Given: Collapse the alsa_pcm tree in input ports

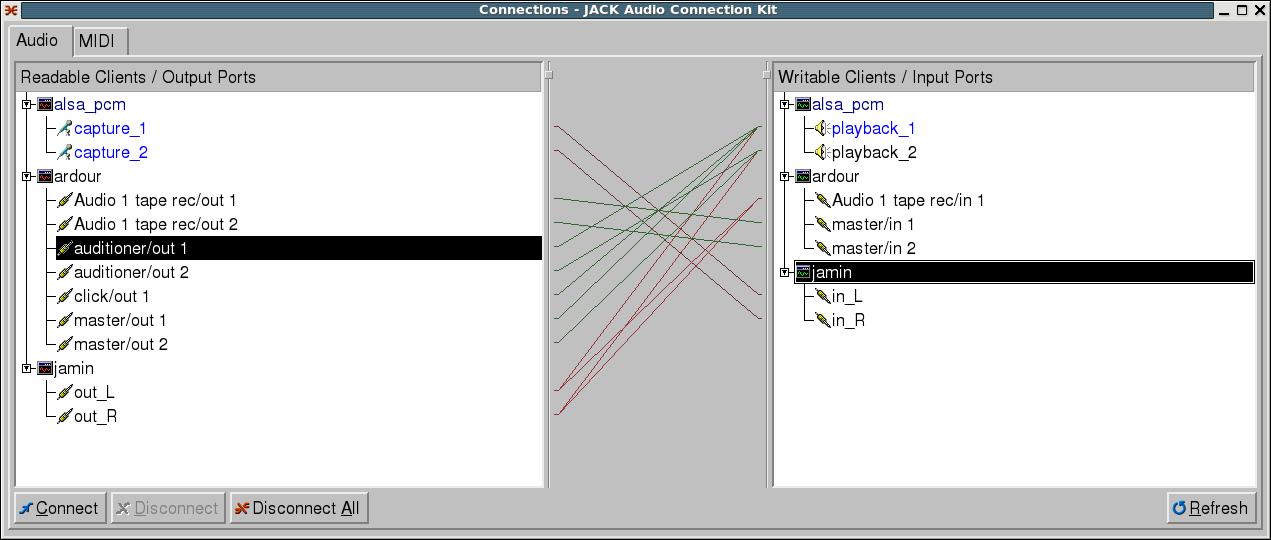Looking at the screenshot, I should 786,104.
